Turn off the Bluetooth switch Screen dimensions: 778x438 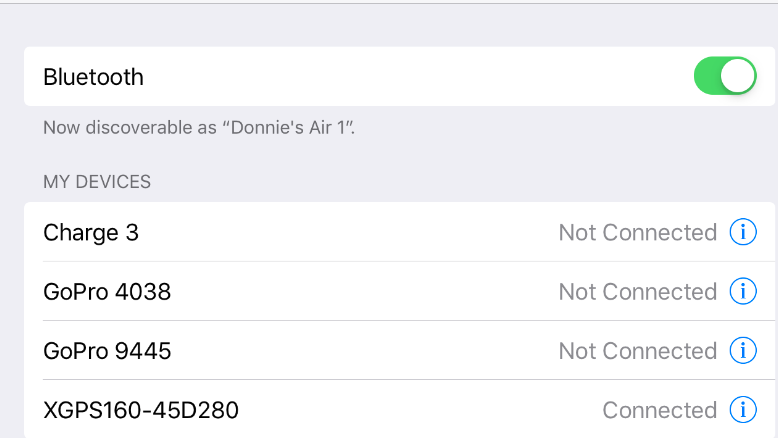coord(725,76)
